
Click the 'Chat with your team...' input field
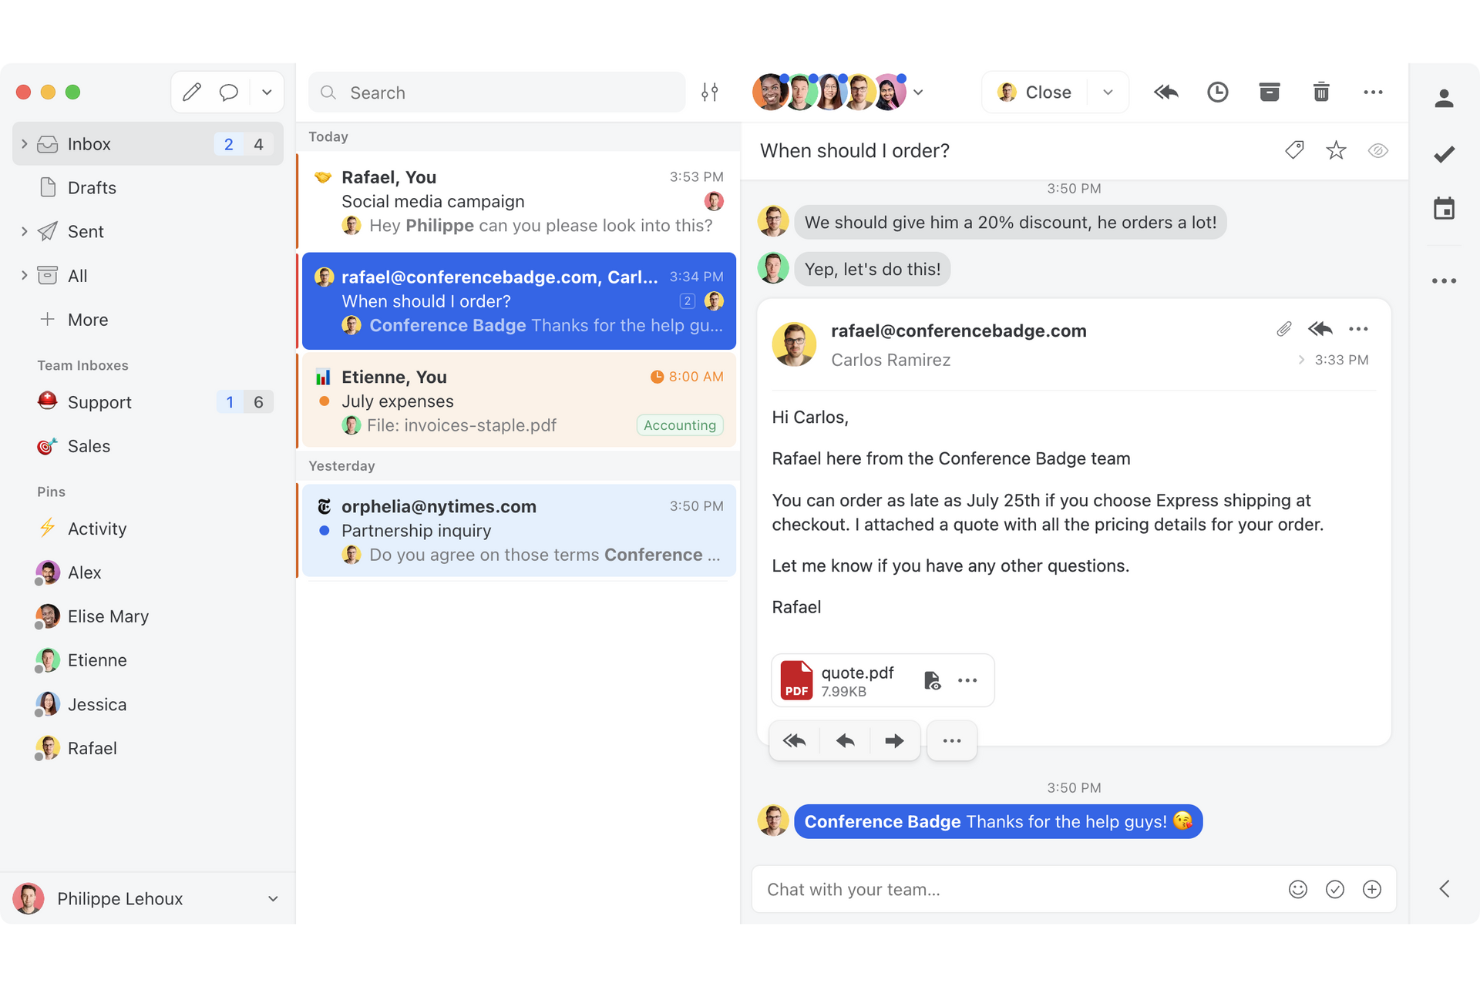(1010, 889)
